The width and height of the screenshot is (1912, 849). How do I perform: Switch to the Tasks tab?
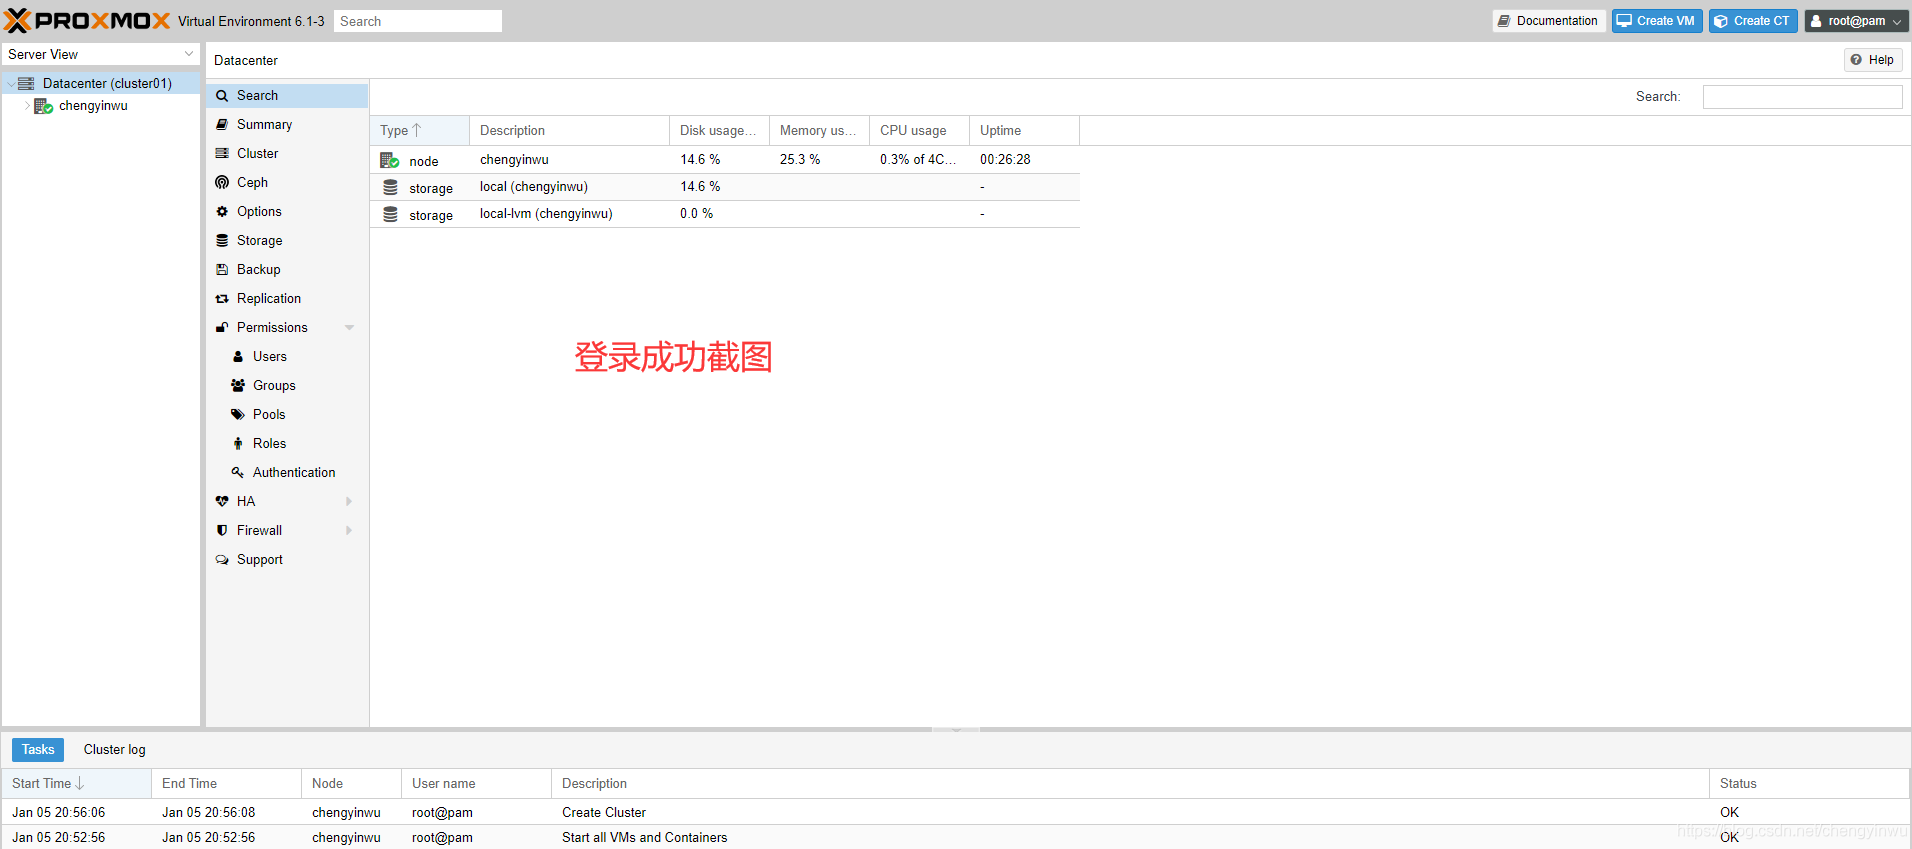click(38, 750)
